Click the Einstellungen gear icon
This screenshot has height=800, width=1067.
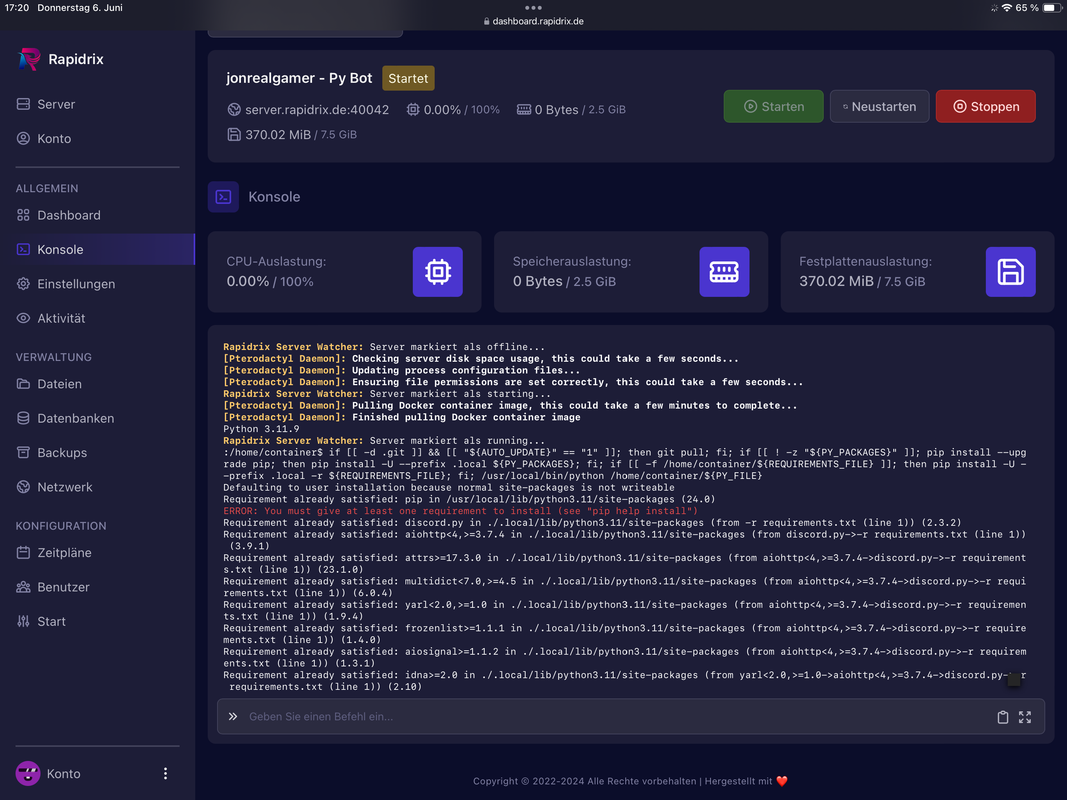click(x=23, y=284)
